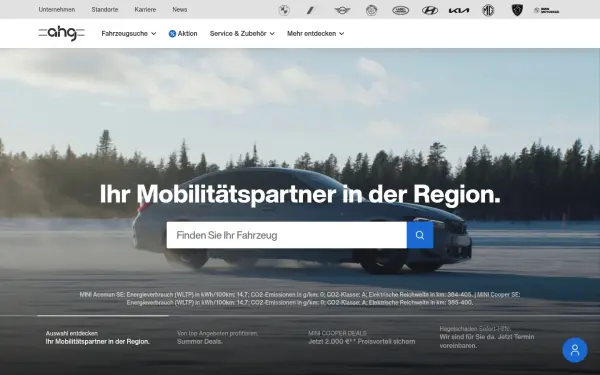Select the Auswahl entdecken slide tab

point(98,338)
